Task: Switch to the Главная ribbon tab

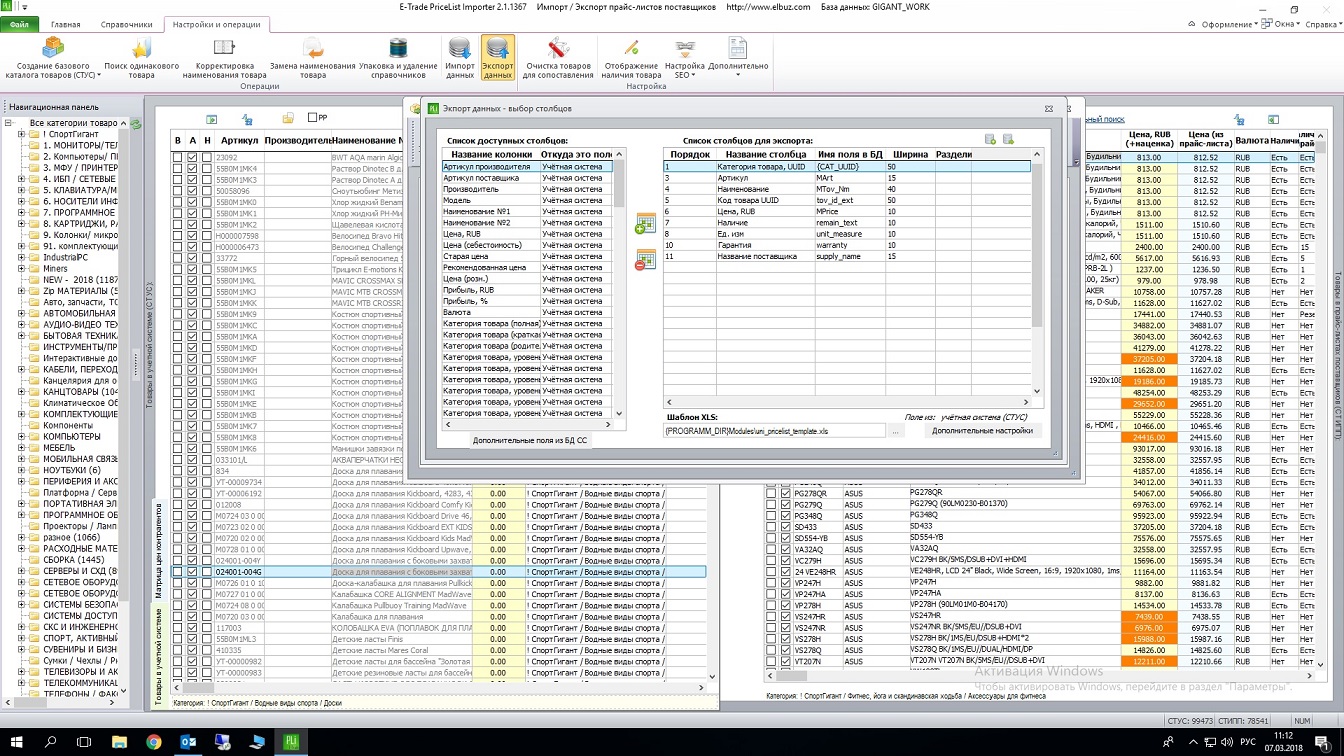Action: 66,24
